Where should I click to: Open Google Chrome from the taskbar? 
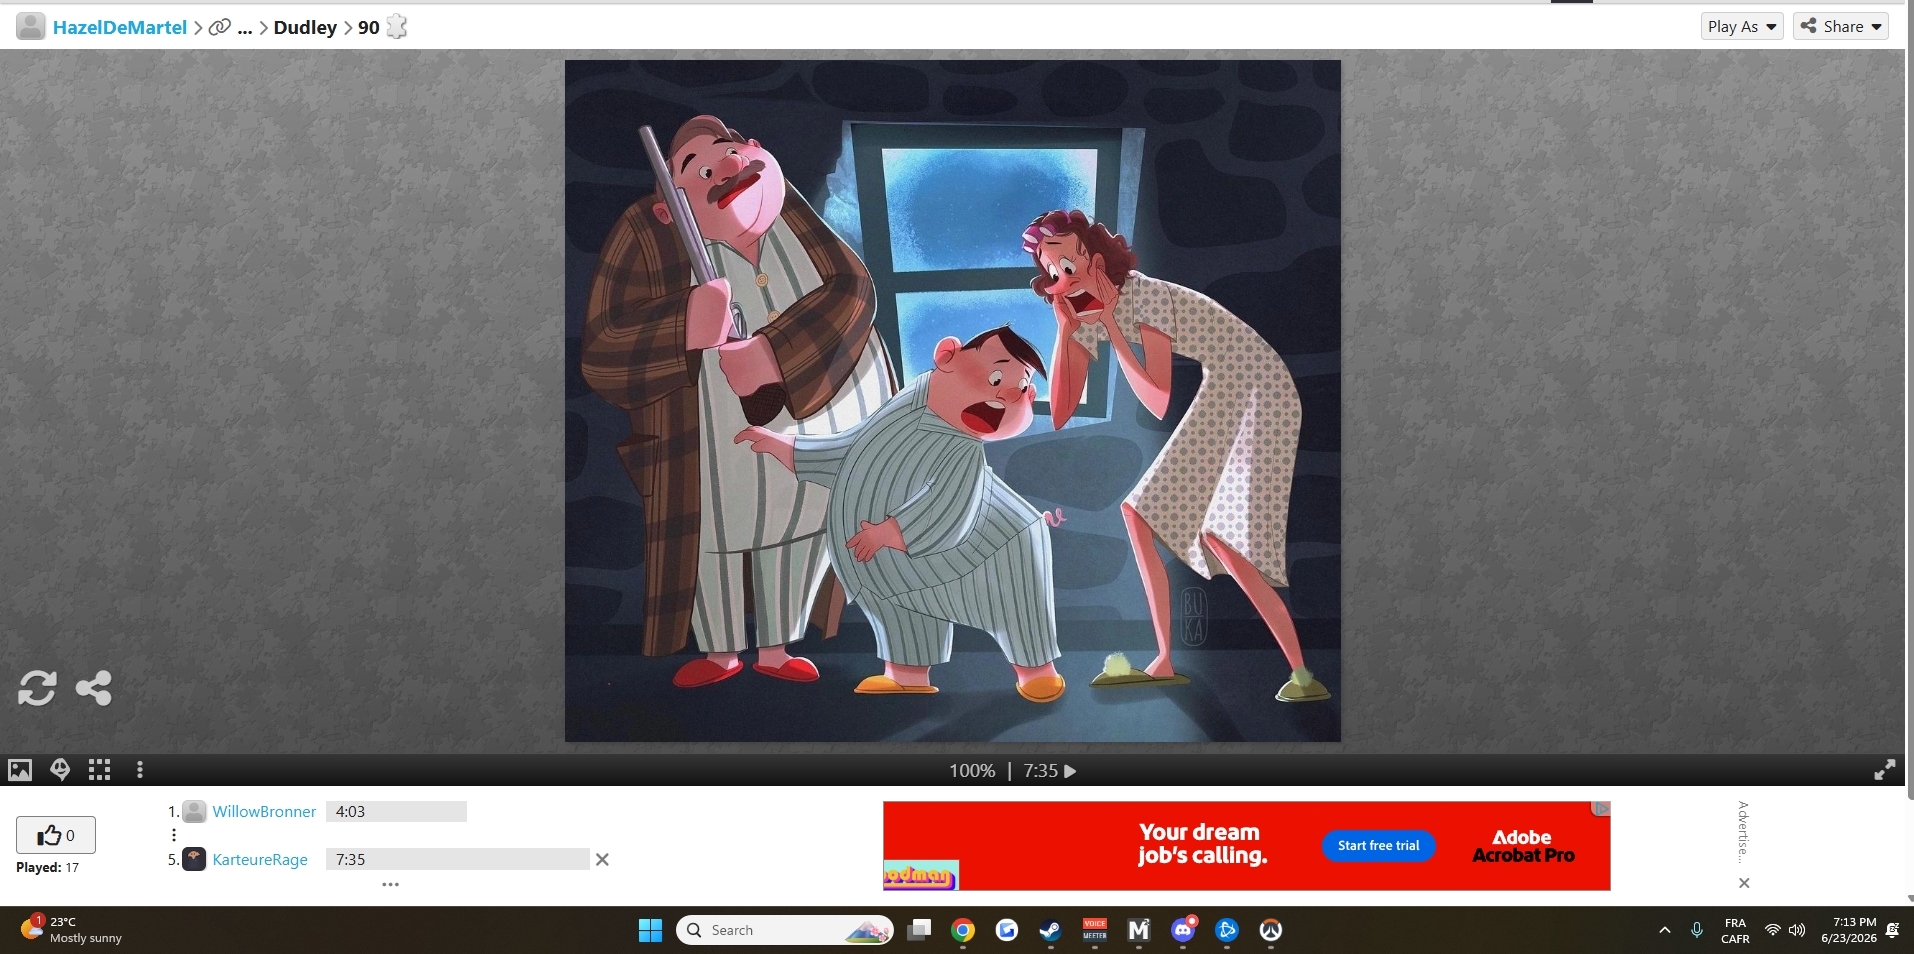963,931
